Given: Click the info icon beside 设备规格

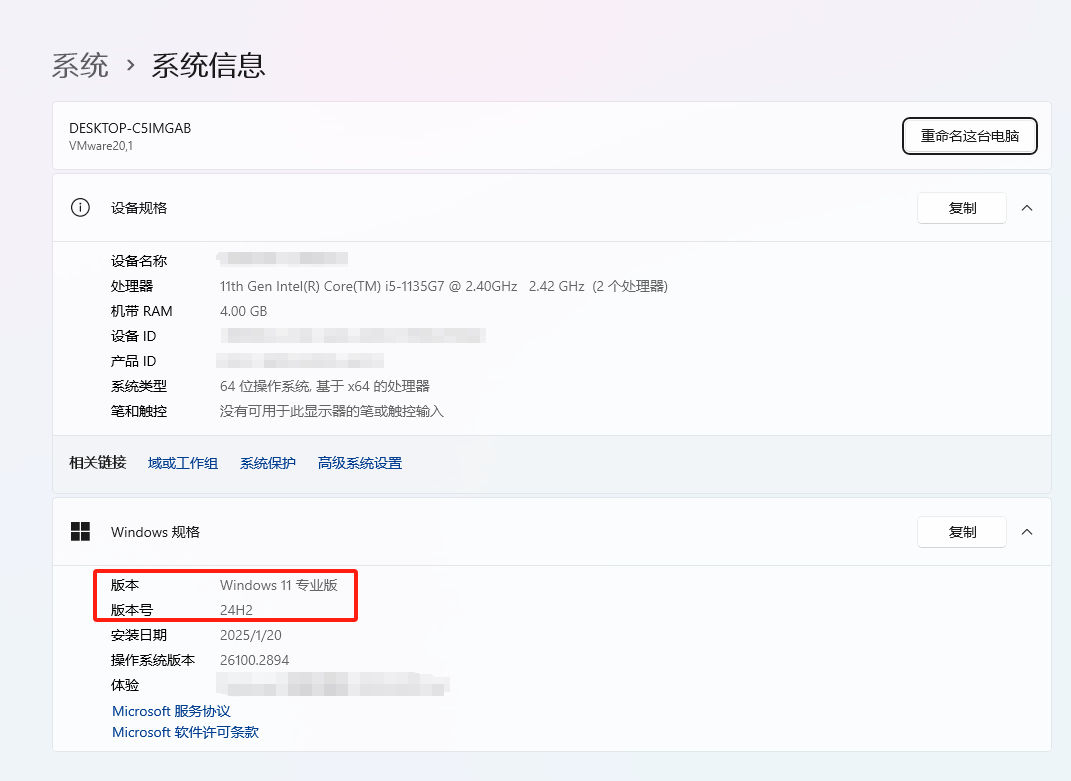Looking at the screenshot, I should pos(80,208).
